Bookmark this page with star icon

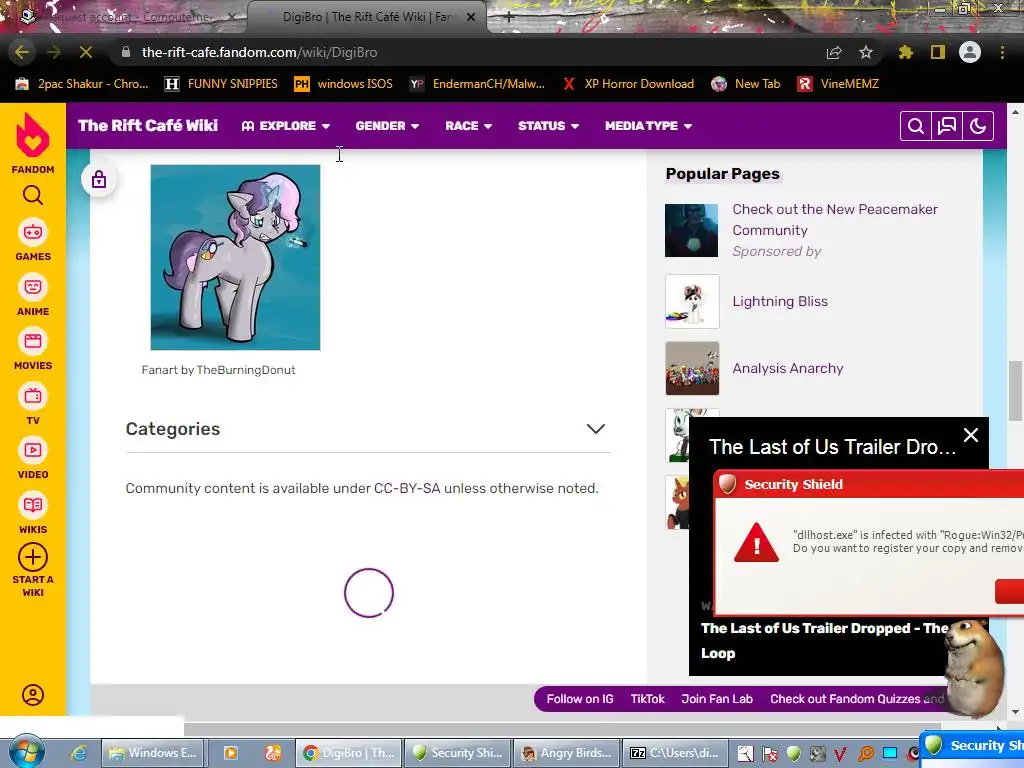tap(866, 52)
